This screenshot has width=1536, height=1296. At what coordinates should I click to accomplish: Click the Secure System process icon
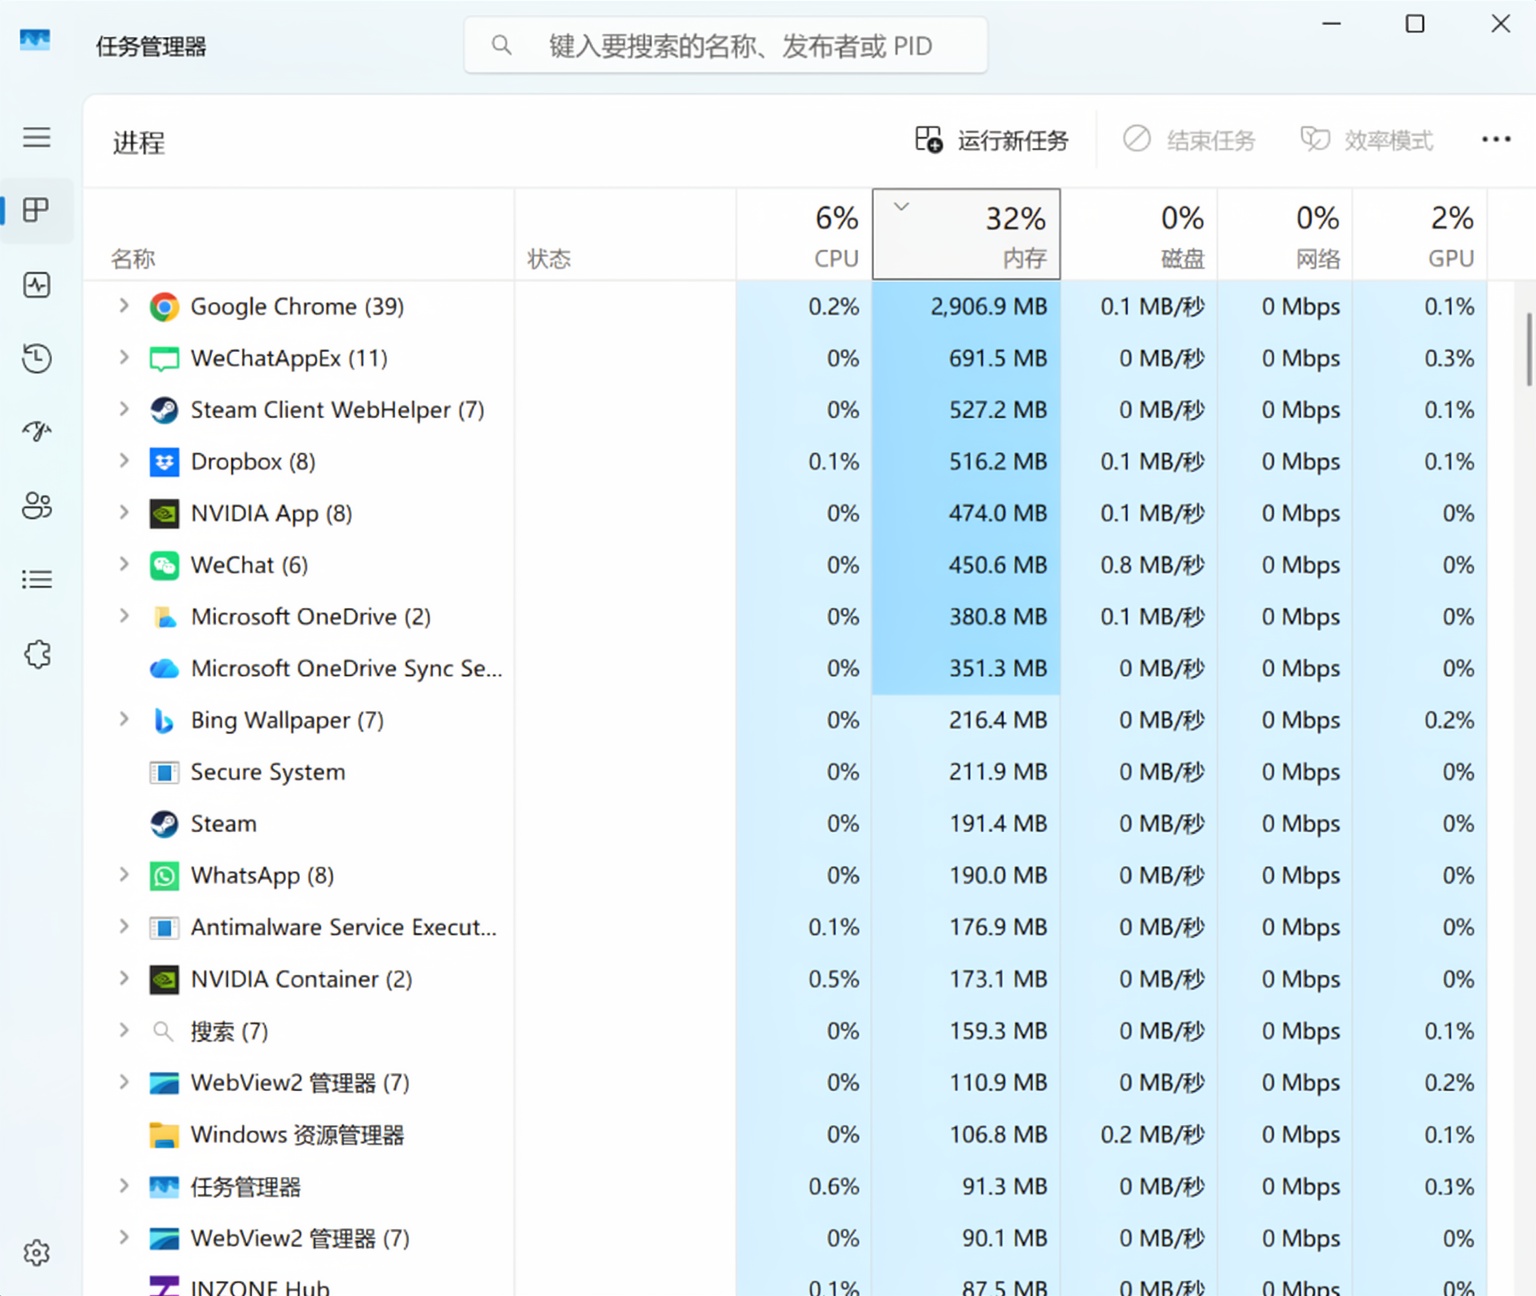pos(164,772)
